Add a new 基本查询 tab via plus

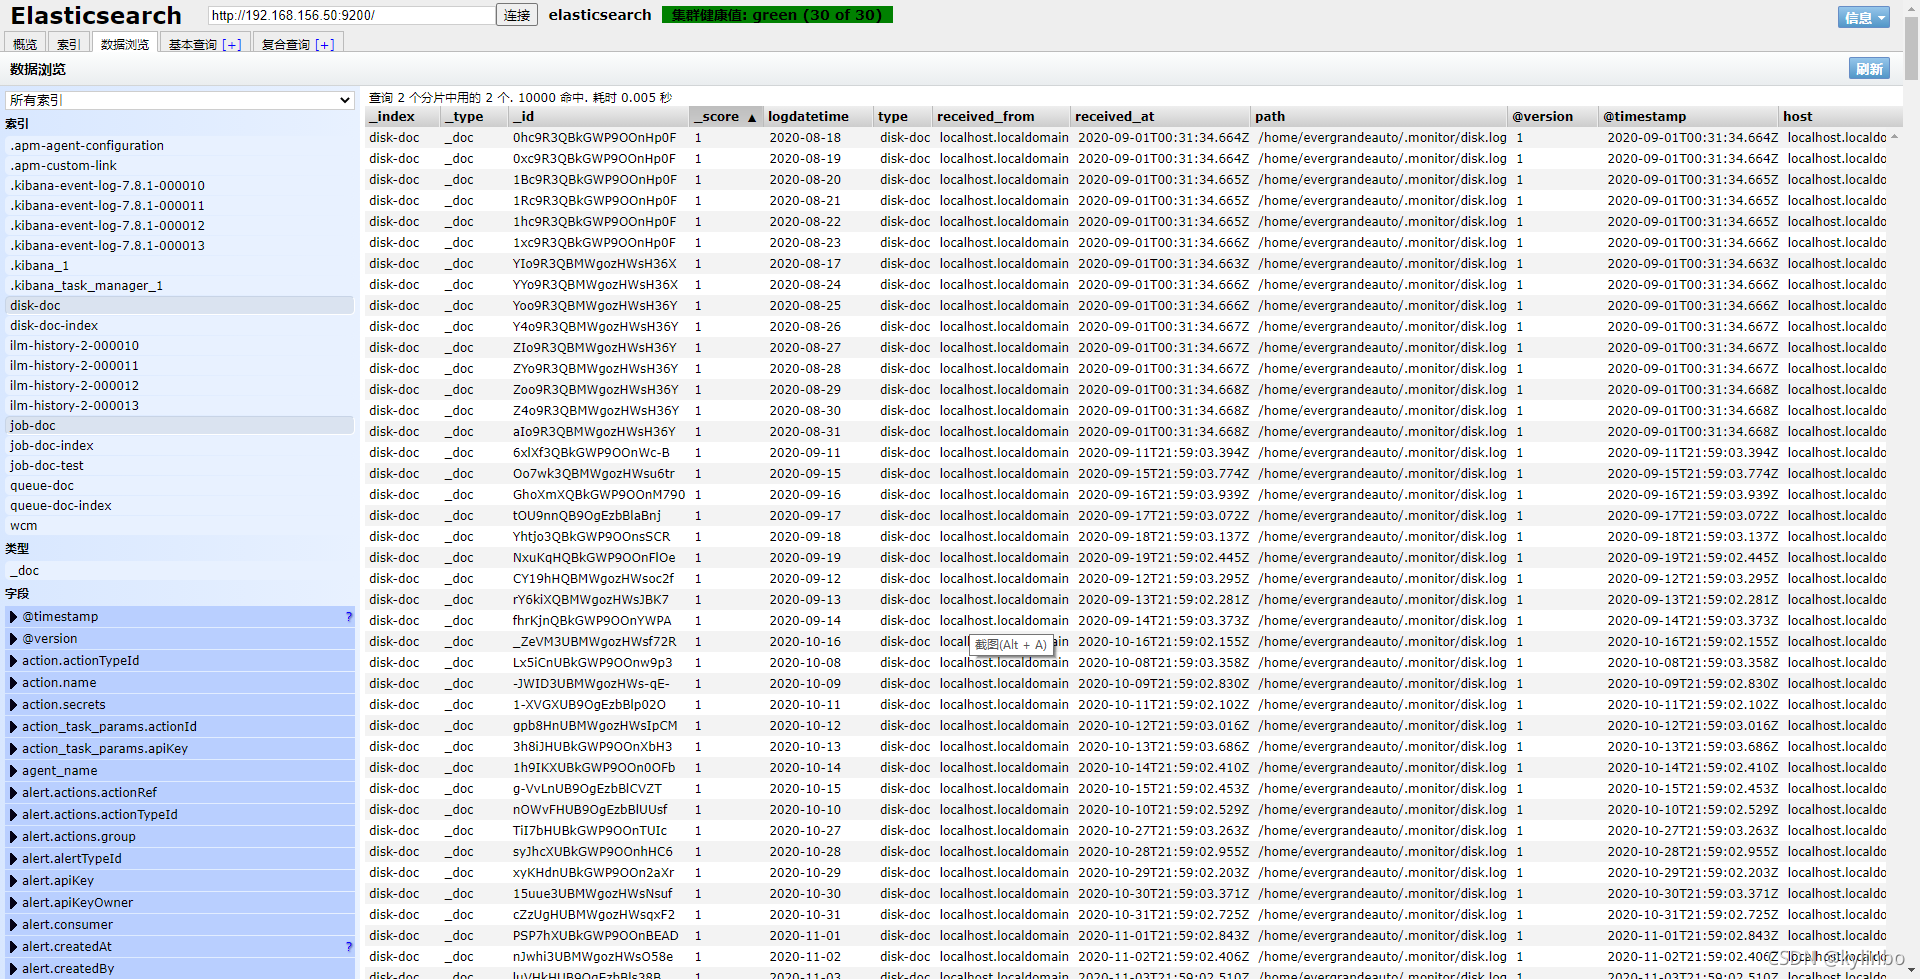pyautogui.click(x=232, y=44)
